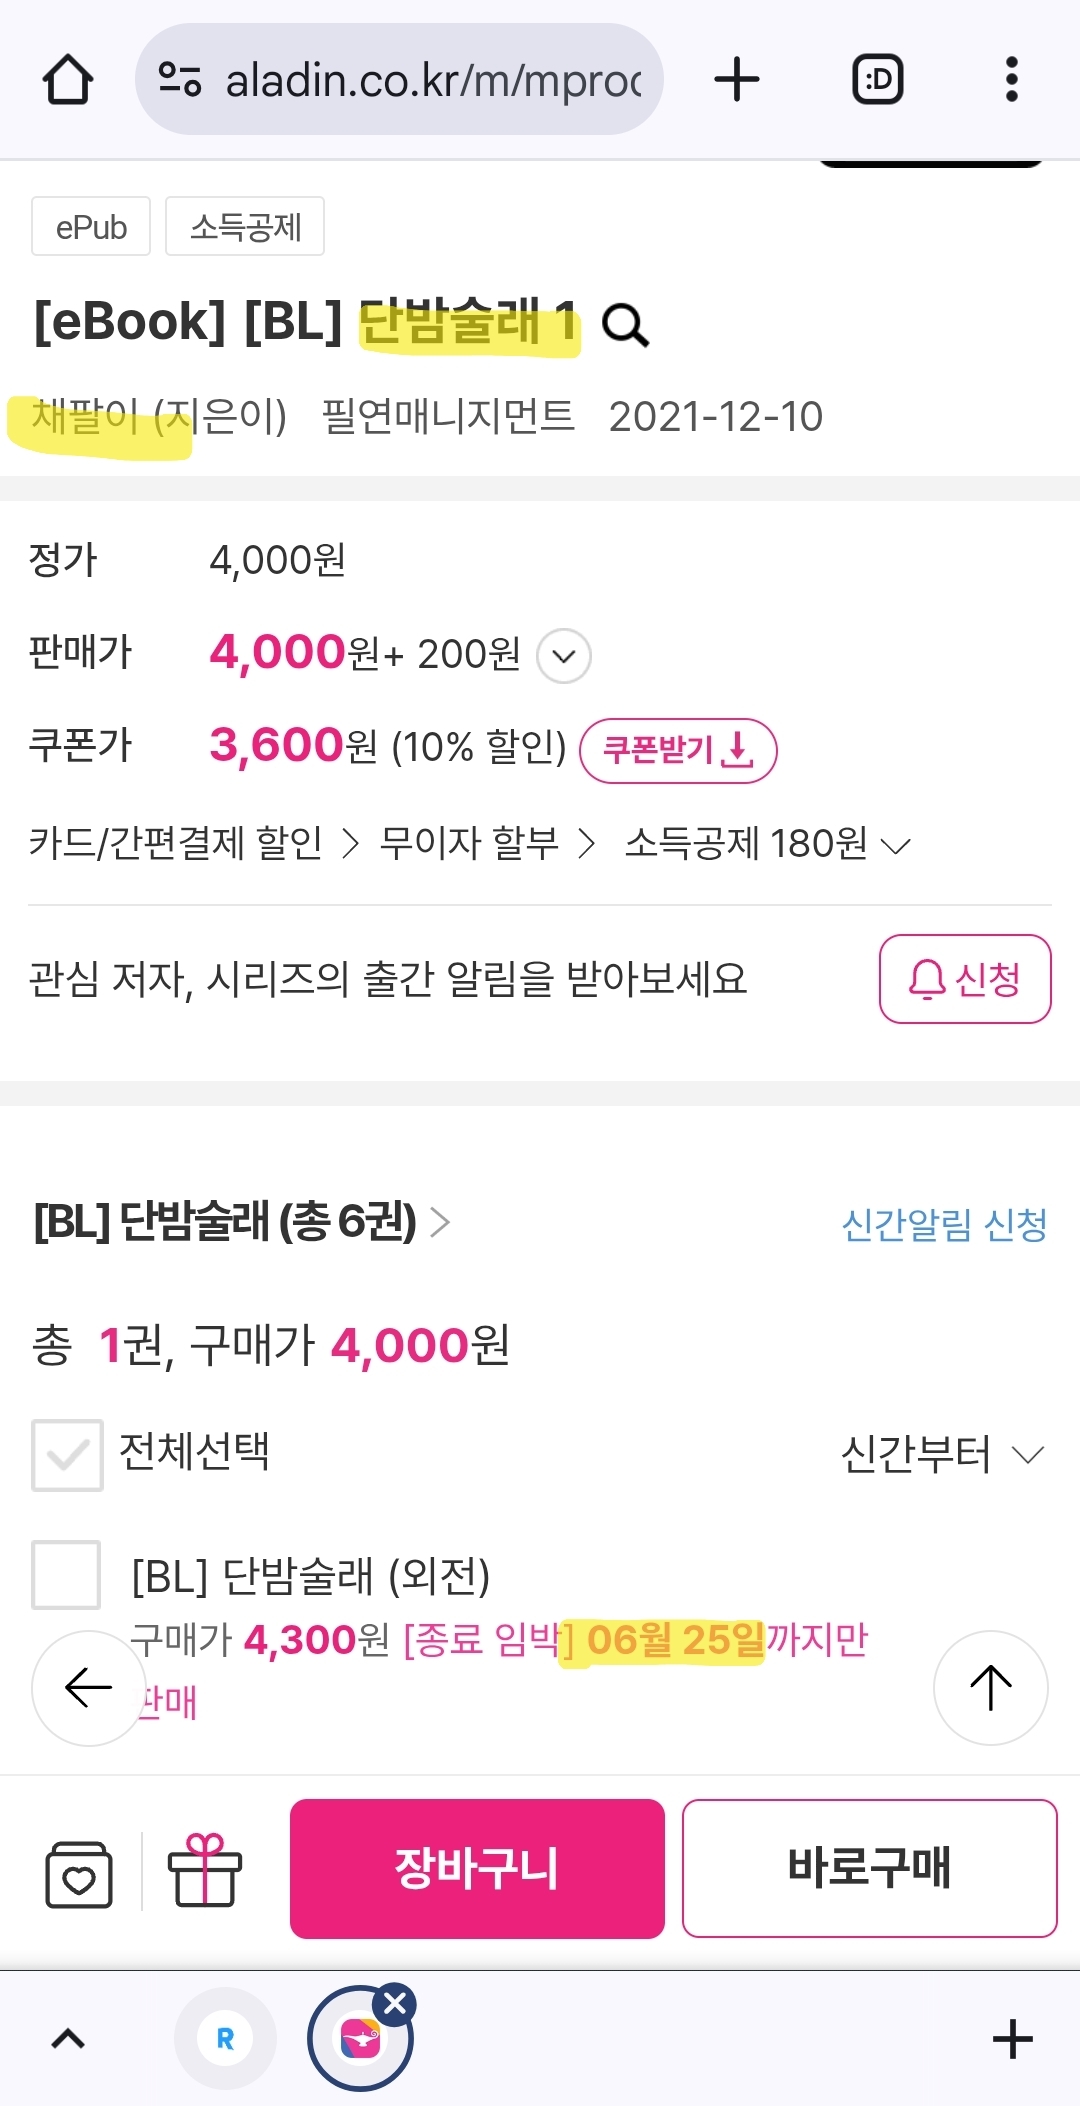Screen dimensions: 1080x2106
Task: Check the [BL] 단밤술래 (외전) checkbox
Action: [x=66, y=1575]
